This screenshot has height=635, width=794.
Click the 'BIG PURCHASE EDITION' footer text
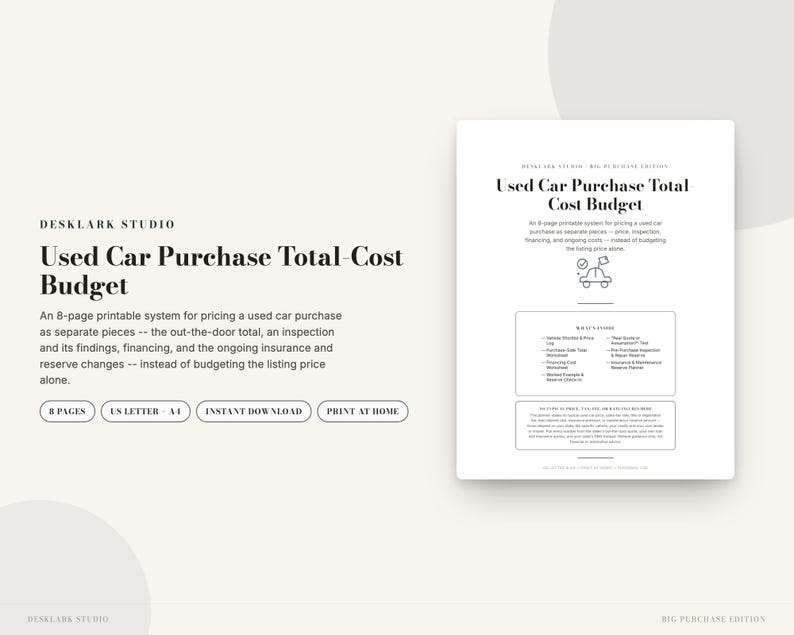point(713,619)
